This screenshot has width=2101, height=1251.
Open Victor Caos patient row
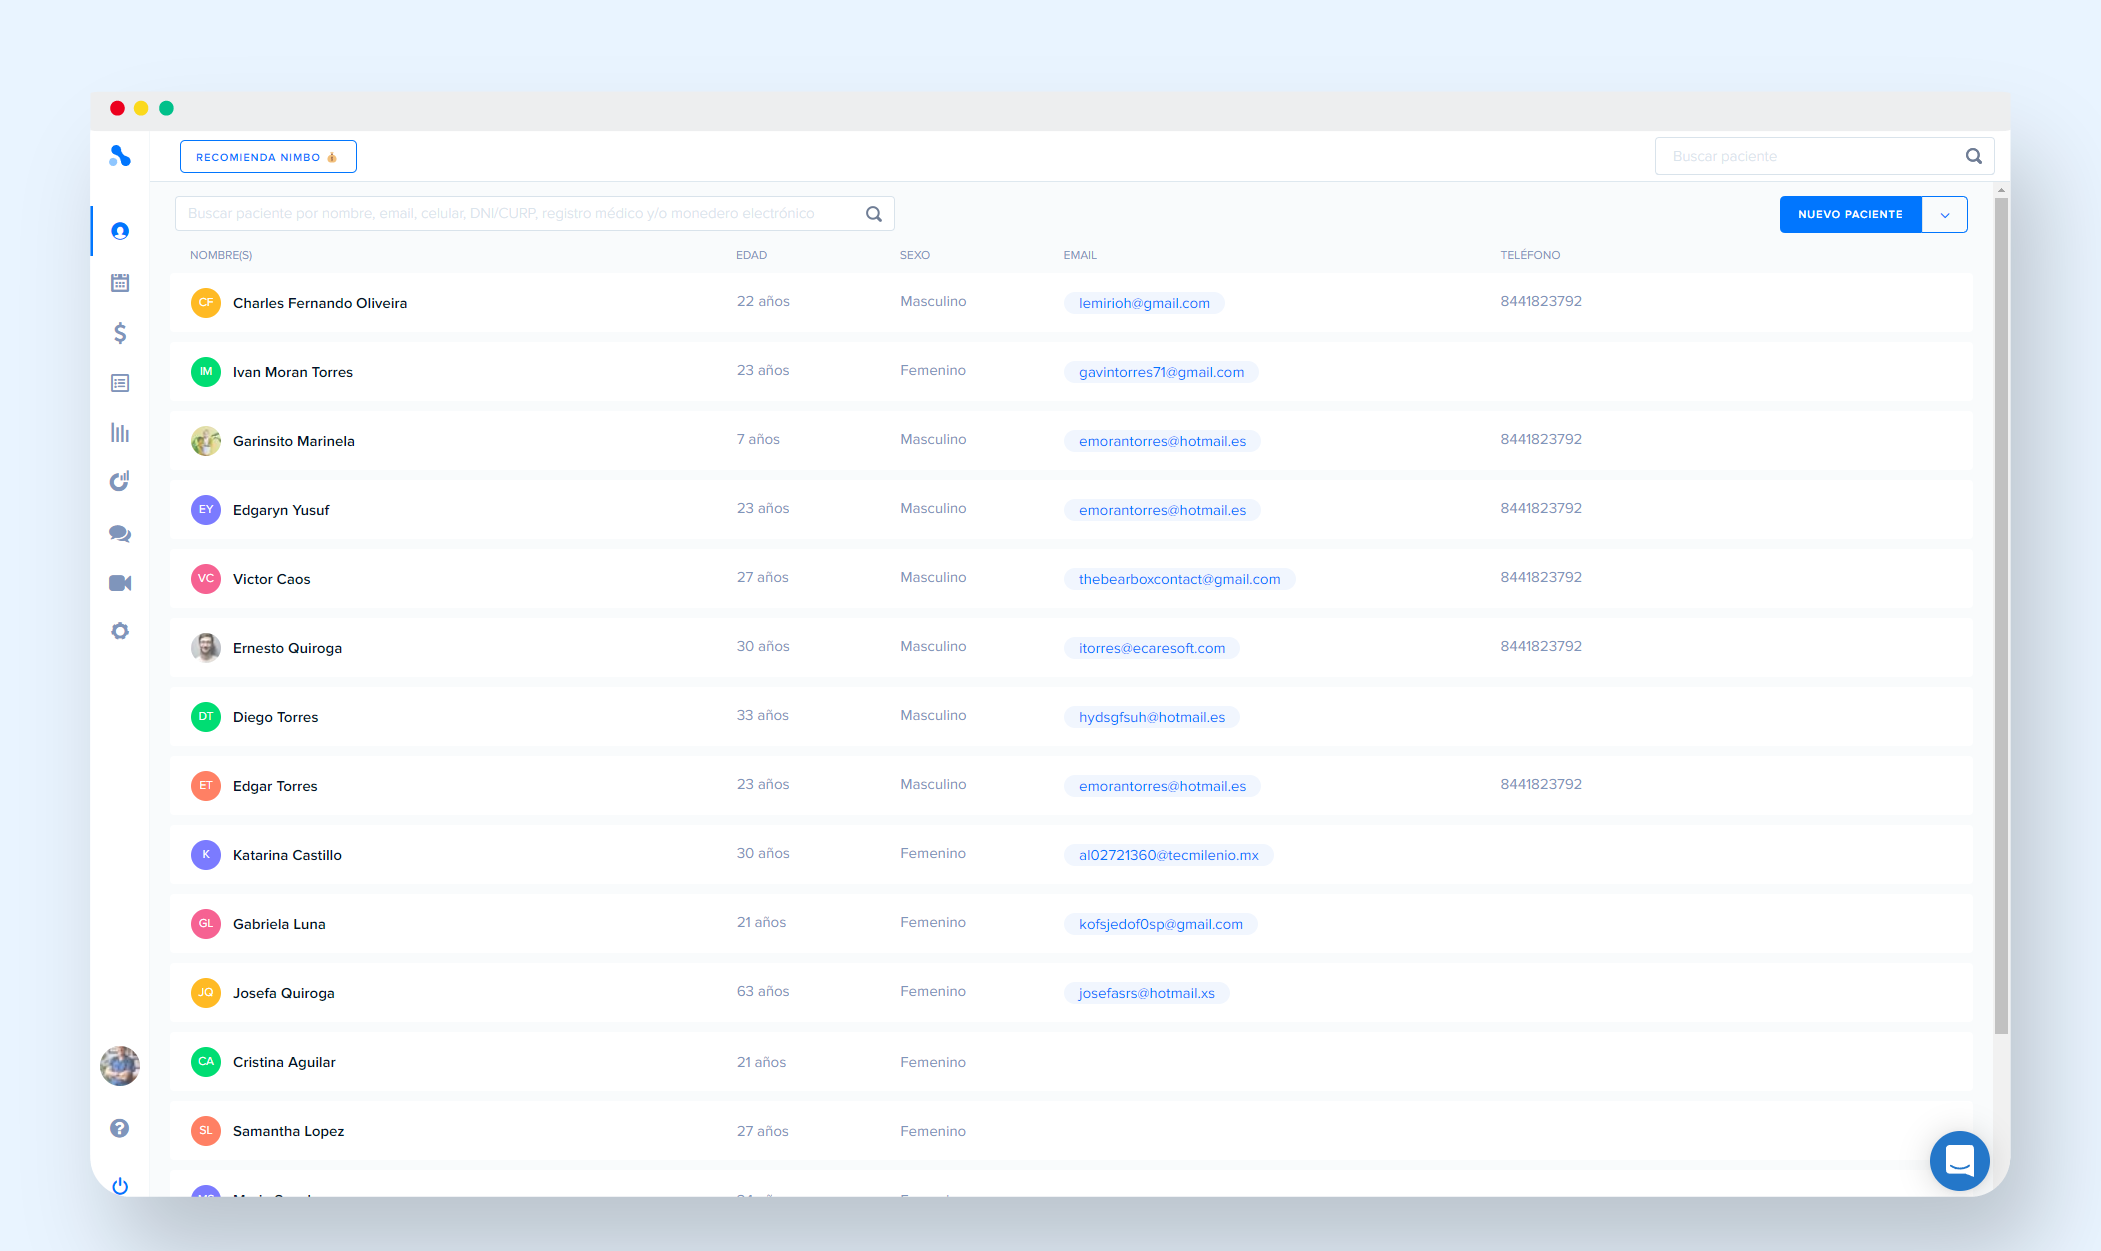pyautogui.click(x=272, y=579)
